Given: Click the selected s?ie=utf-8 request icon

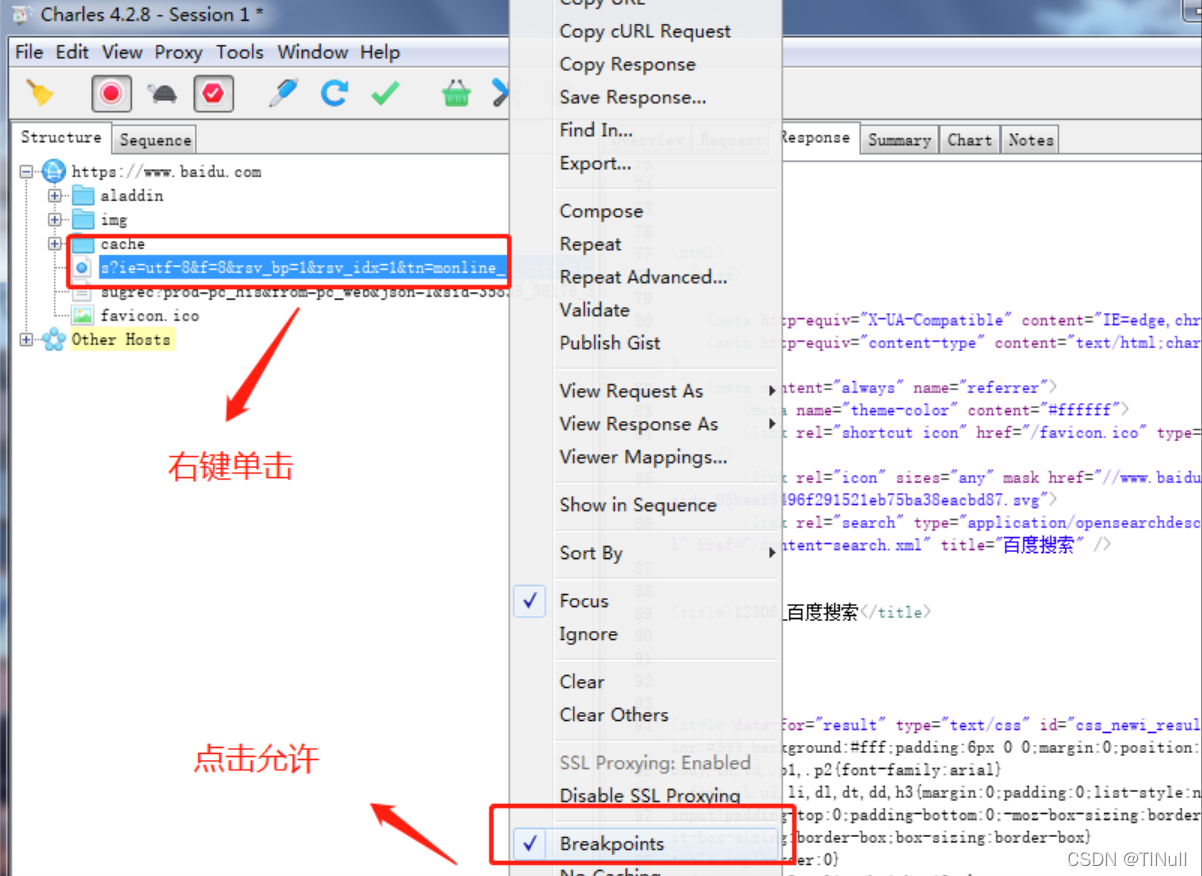Looking at the screenshot, I should tap(83, 268).
